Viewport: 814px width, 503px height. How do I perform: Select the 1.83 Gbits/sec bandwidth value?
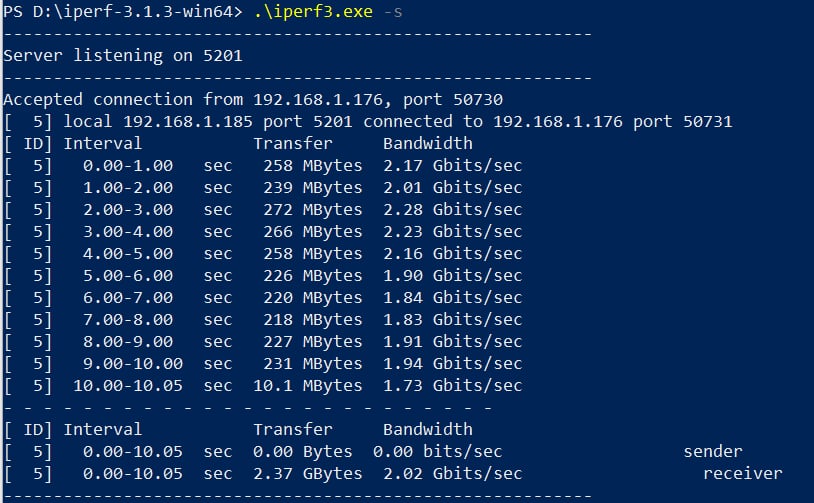point(452,320)
